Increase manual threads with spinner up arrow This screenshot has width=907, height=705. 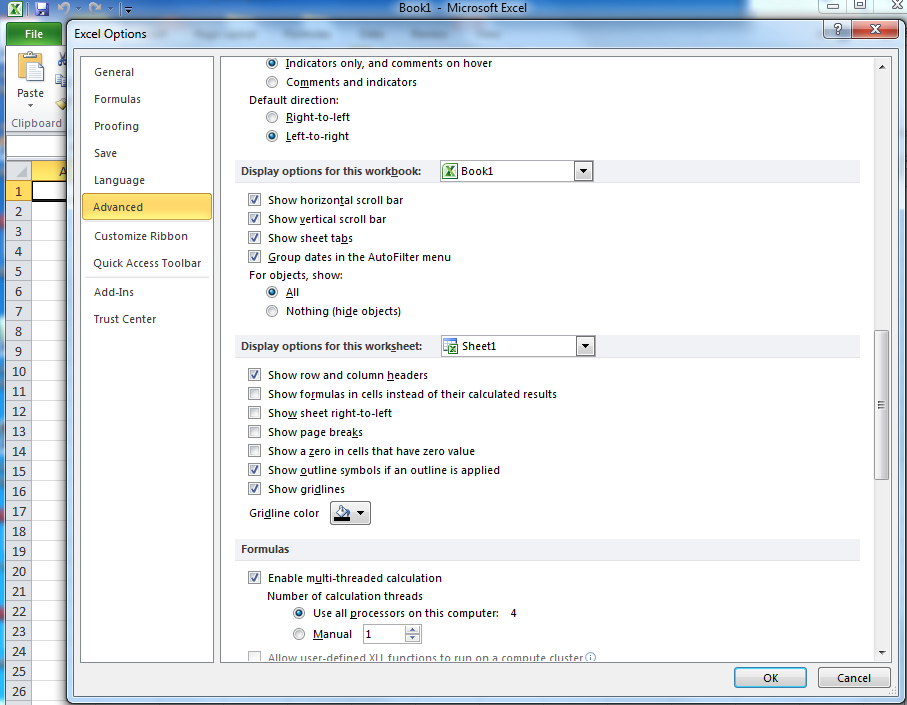click(x=412, y=630)
